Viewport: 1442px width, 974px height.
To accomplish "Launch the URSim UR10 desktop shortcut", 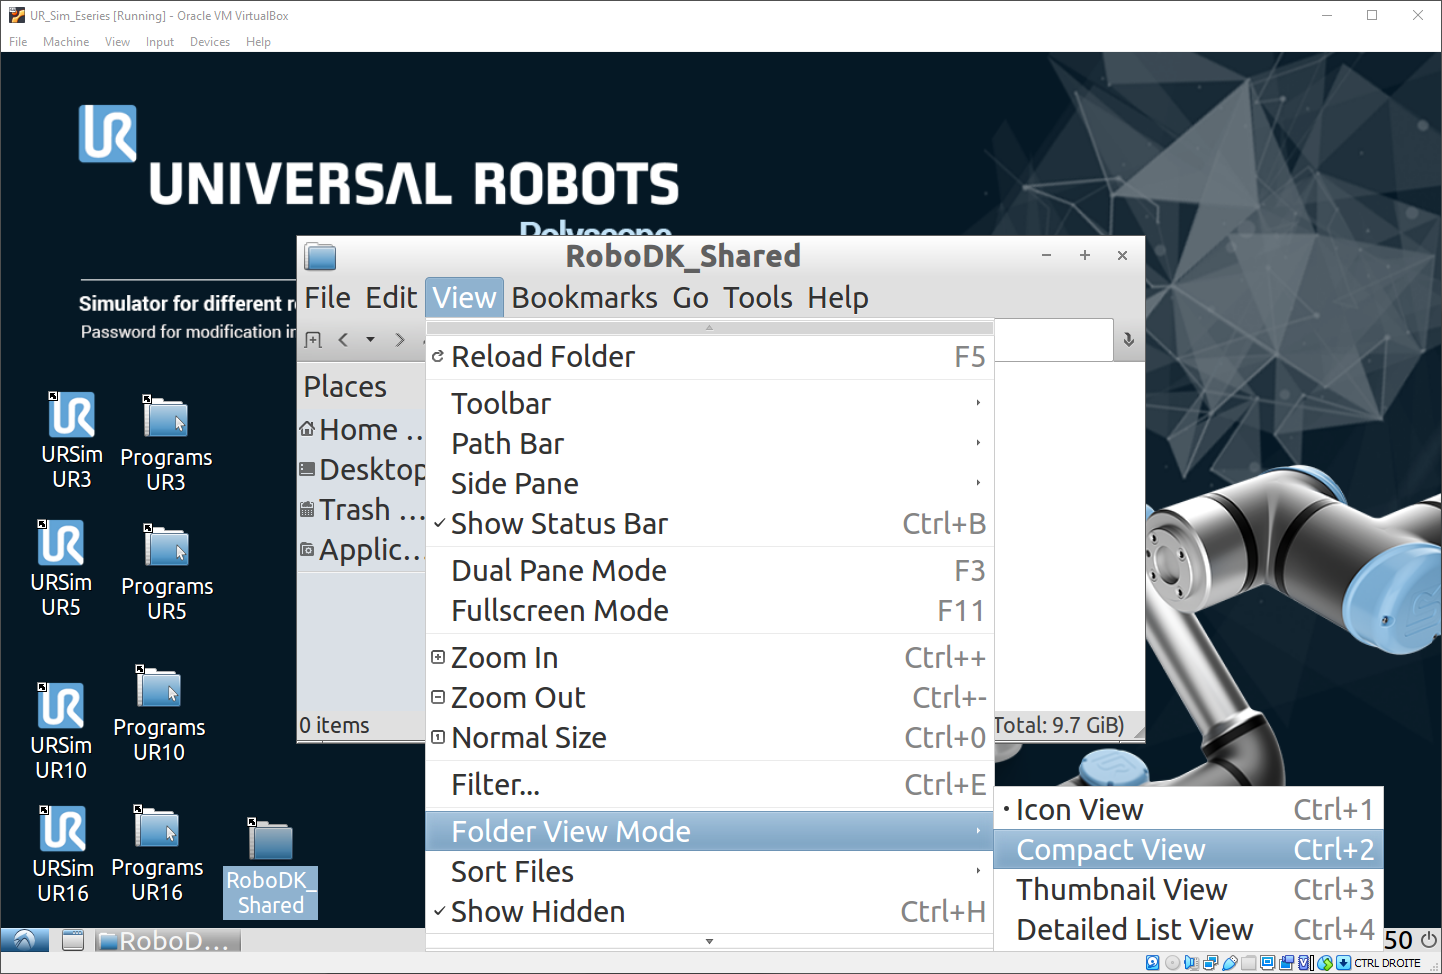I will (61, 706).
